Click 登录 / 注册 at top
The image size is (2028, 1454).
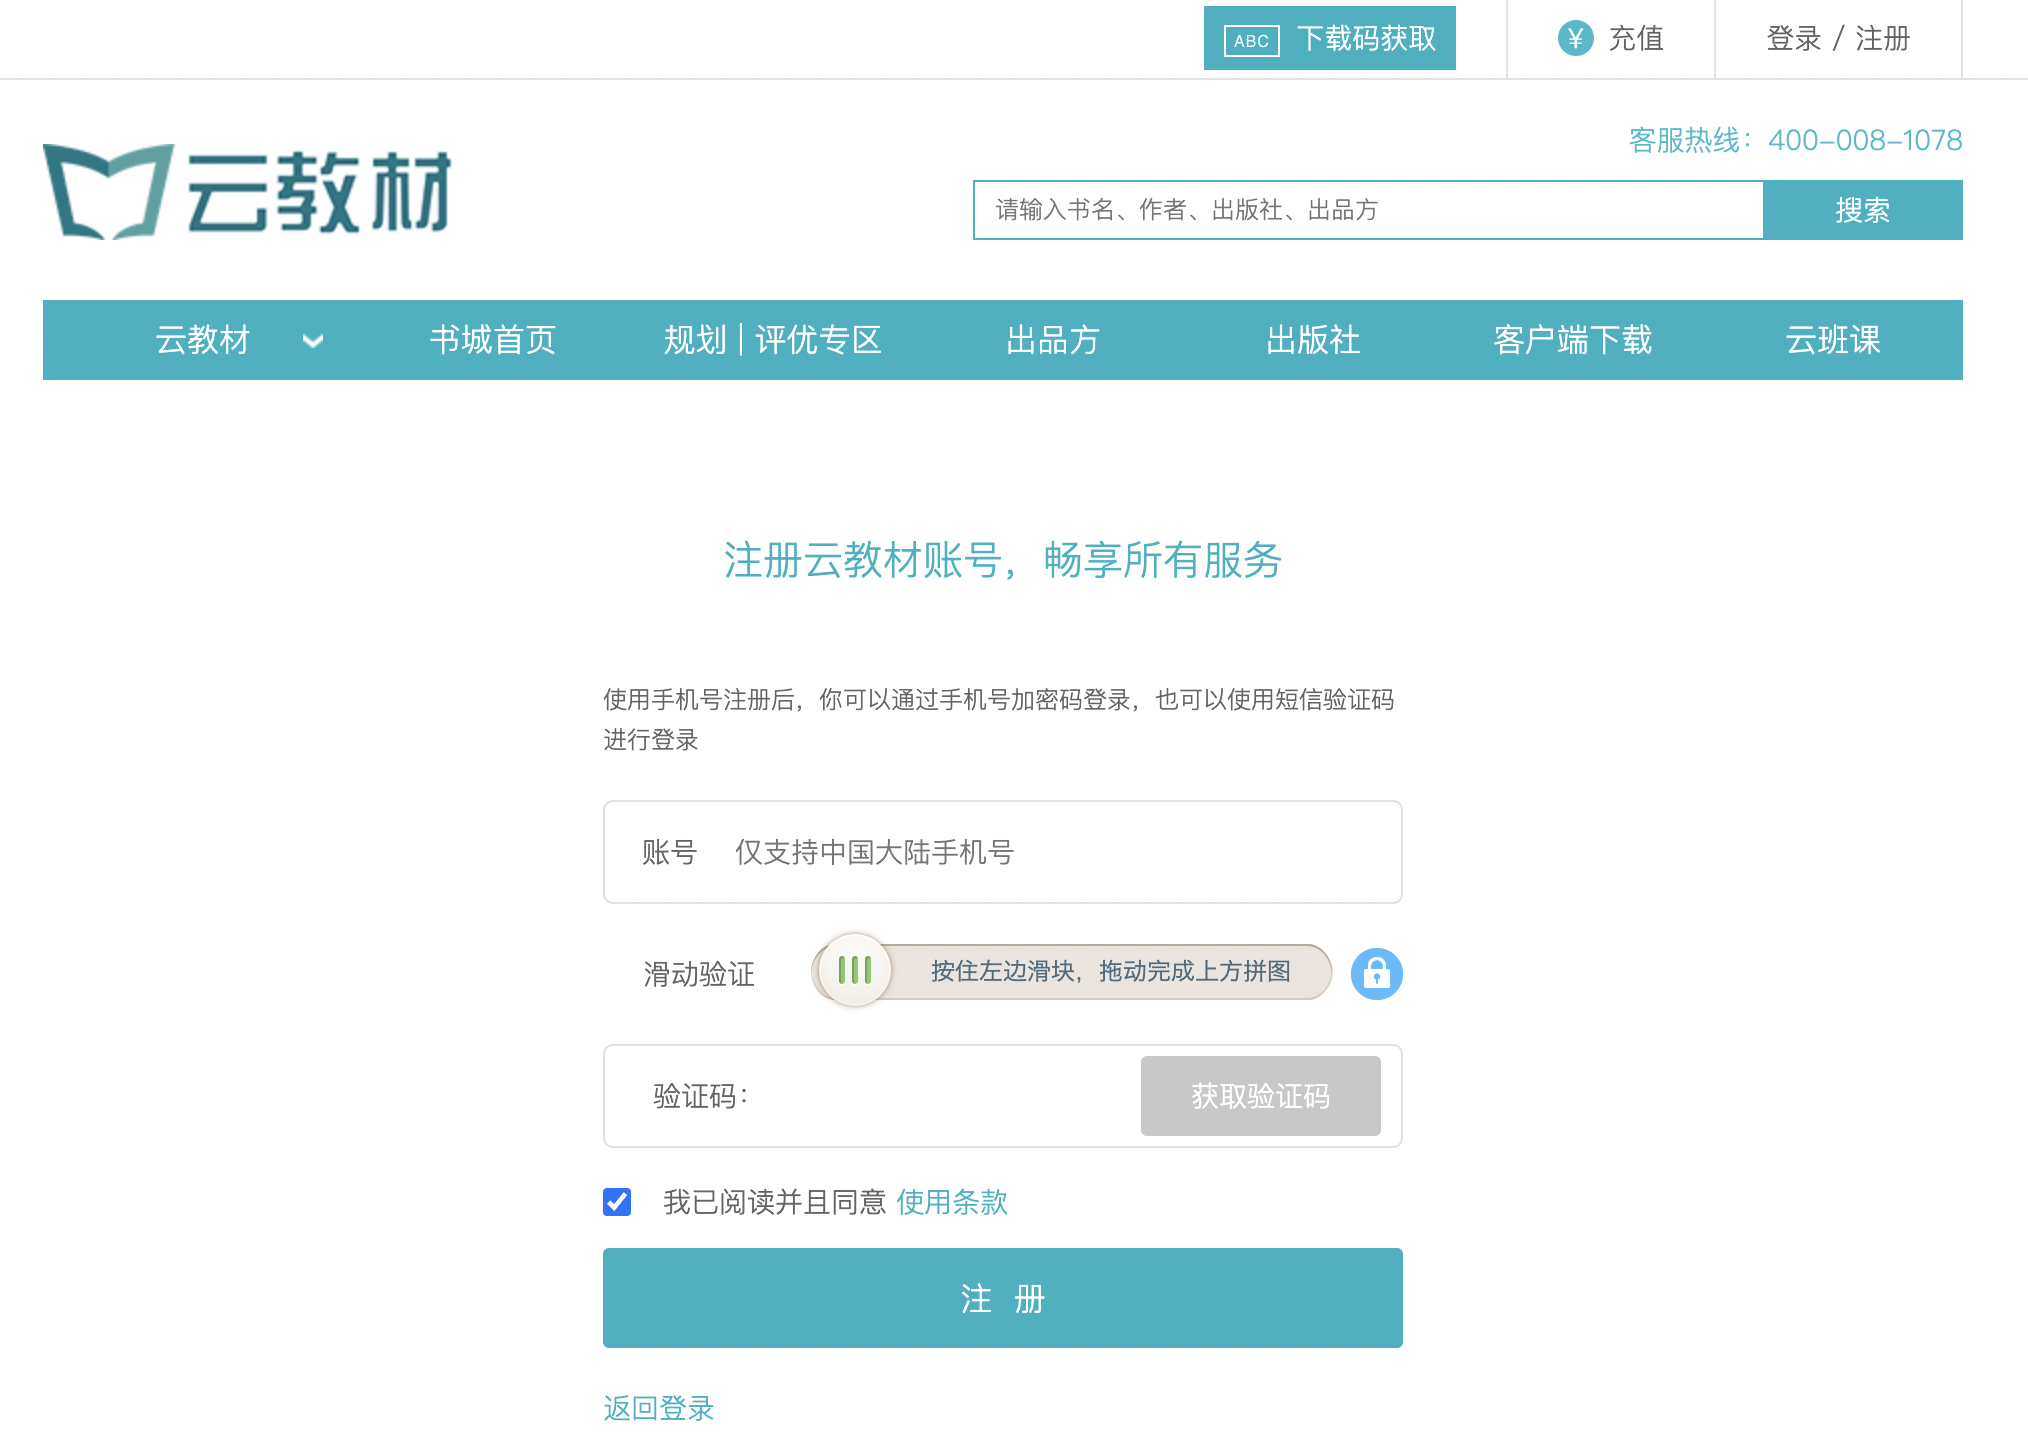point(1838,39)
